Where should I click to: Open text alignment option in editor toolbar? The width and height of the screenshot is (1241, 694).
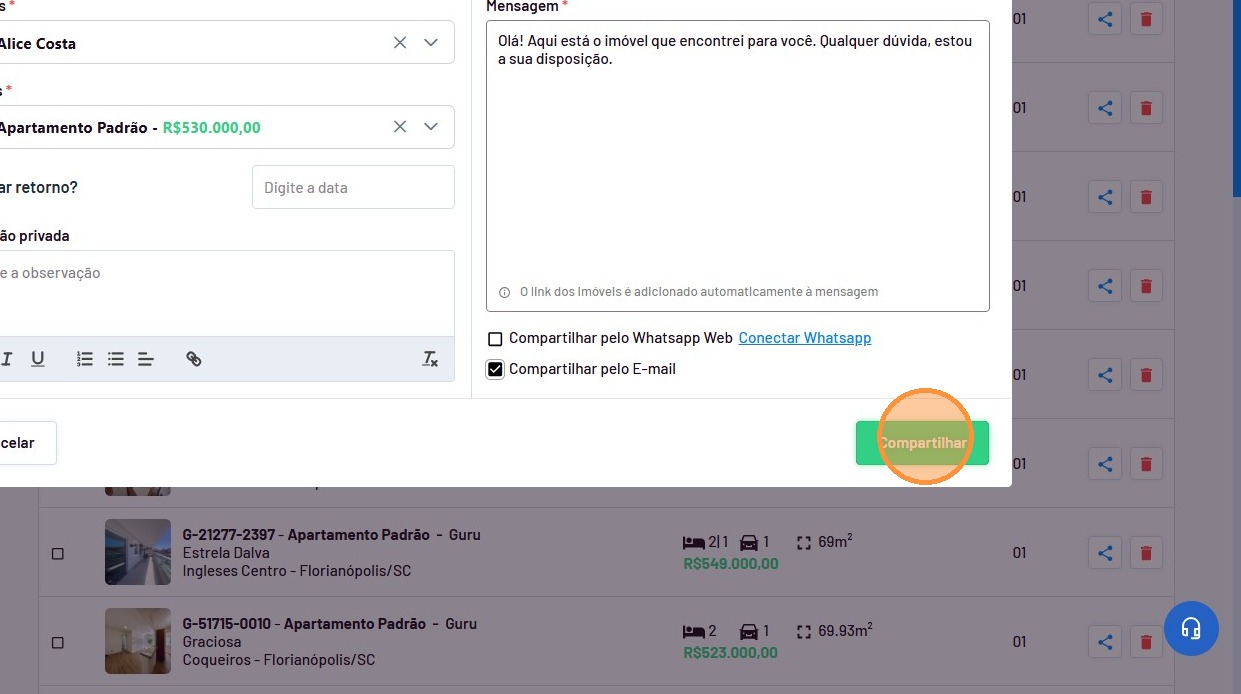[146, 359]
